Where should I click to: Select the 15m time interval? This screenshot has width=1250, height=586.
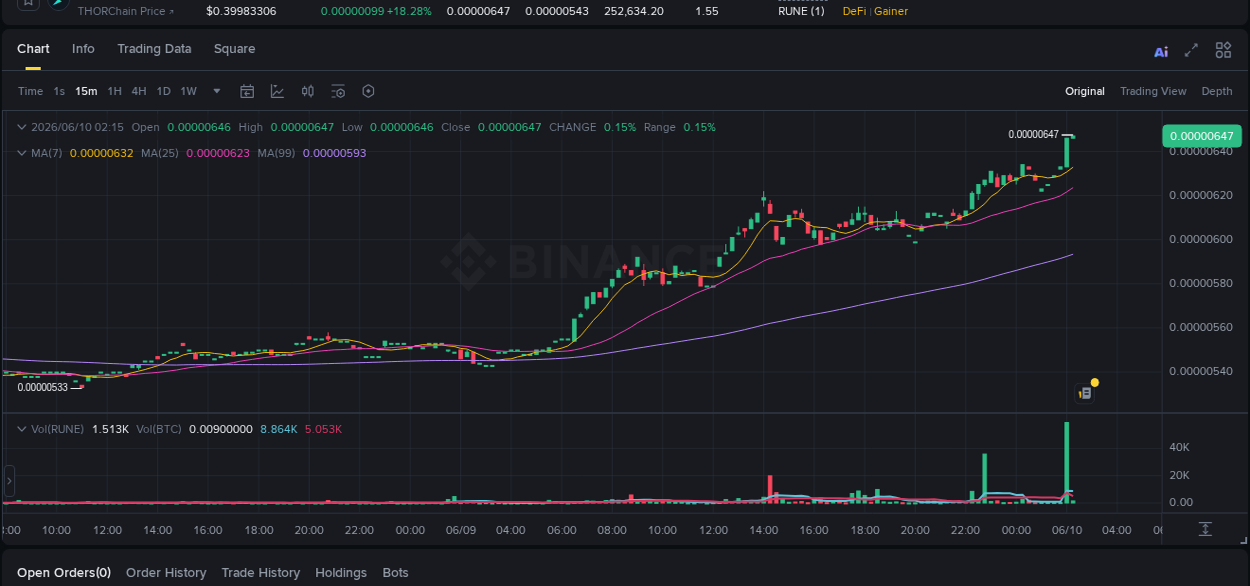click(x=86, y=91)
